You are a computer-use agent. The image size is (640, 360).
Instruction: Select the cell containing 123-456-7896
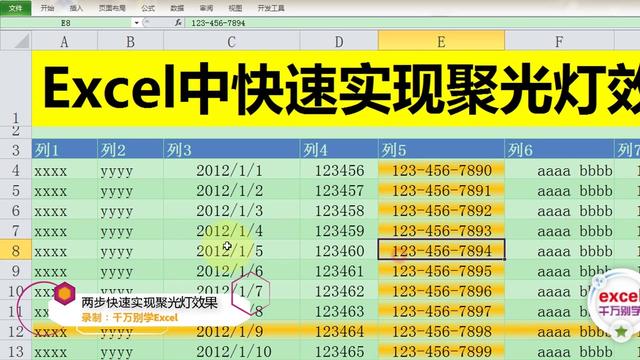(x=441, y=290)
